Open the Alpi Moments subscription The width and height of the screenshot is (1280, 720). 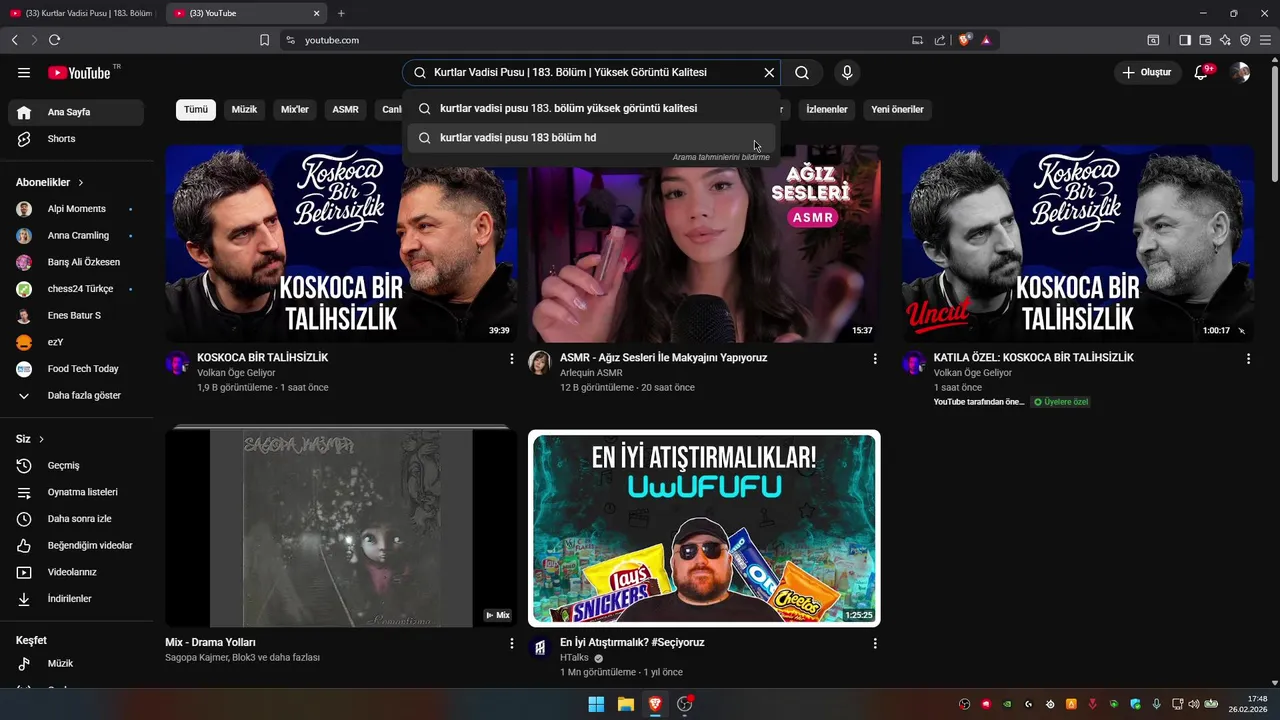pos(76,209)
